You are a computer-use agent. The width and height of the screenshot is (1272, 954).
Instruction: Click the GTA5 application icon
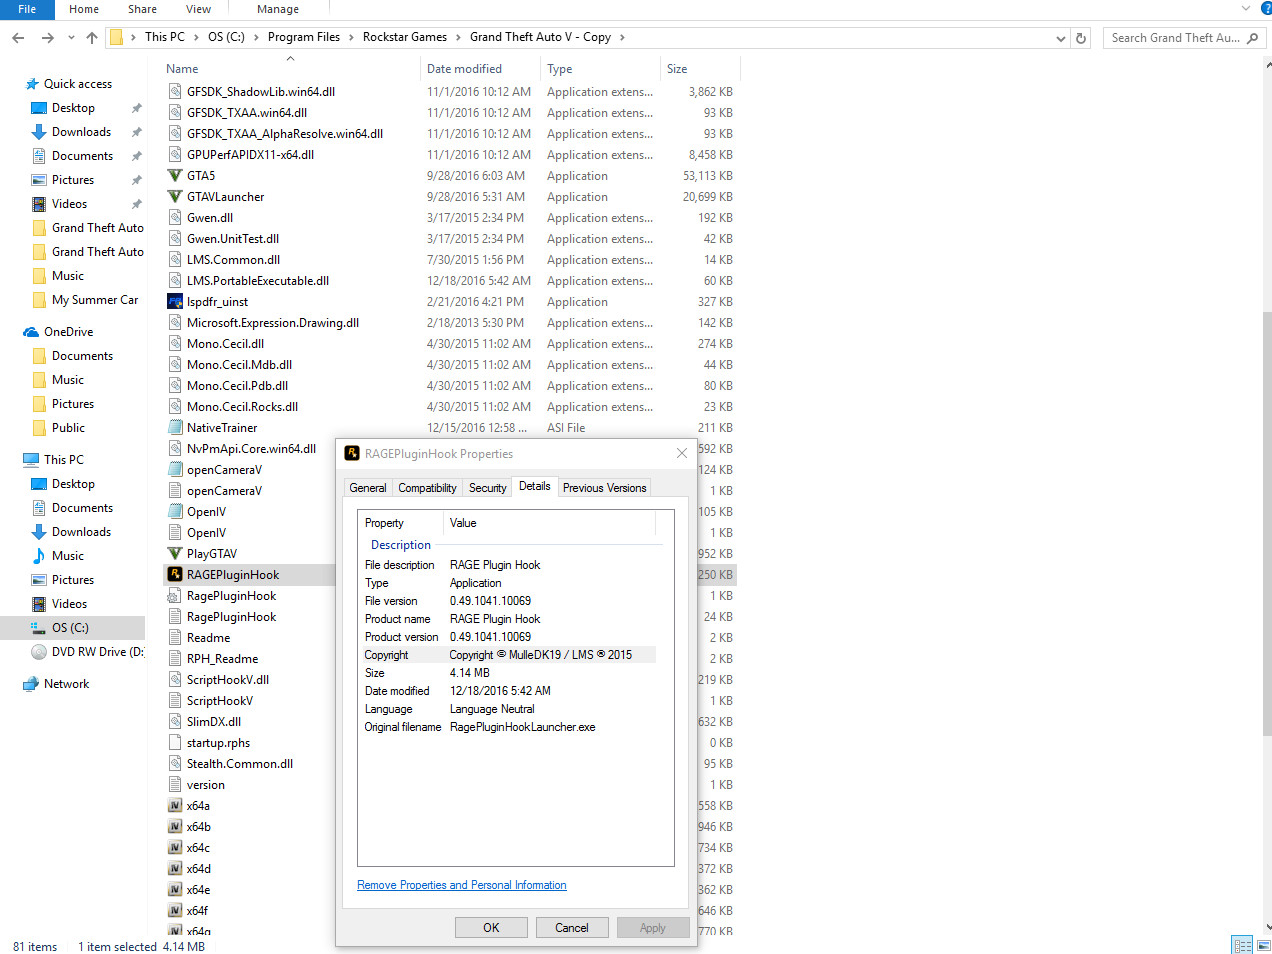tap(175, 176)
